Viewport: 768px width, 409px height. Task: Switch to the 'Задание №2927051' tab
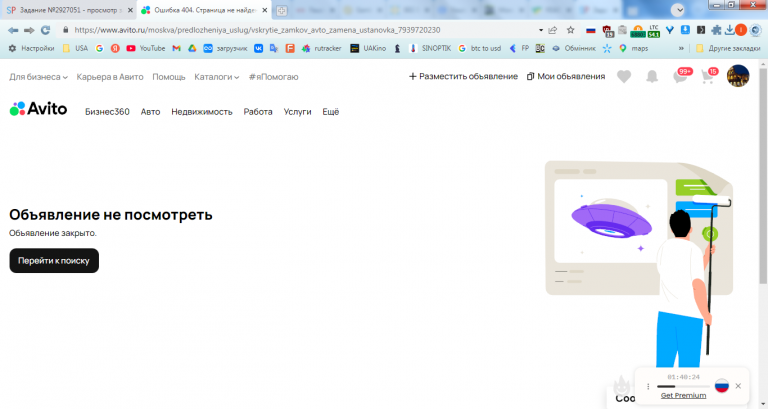pos(69,10)
